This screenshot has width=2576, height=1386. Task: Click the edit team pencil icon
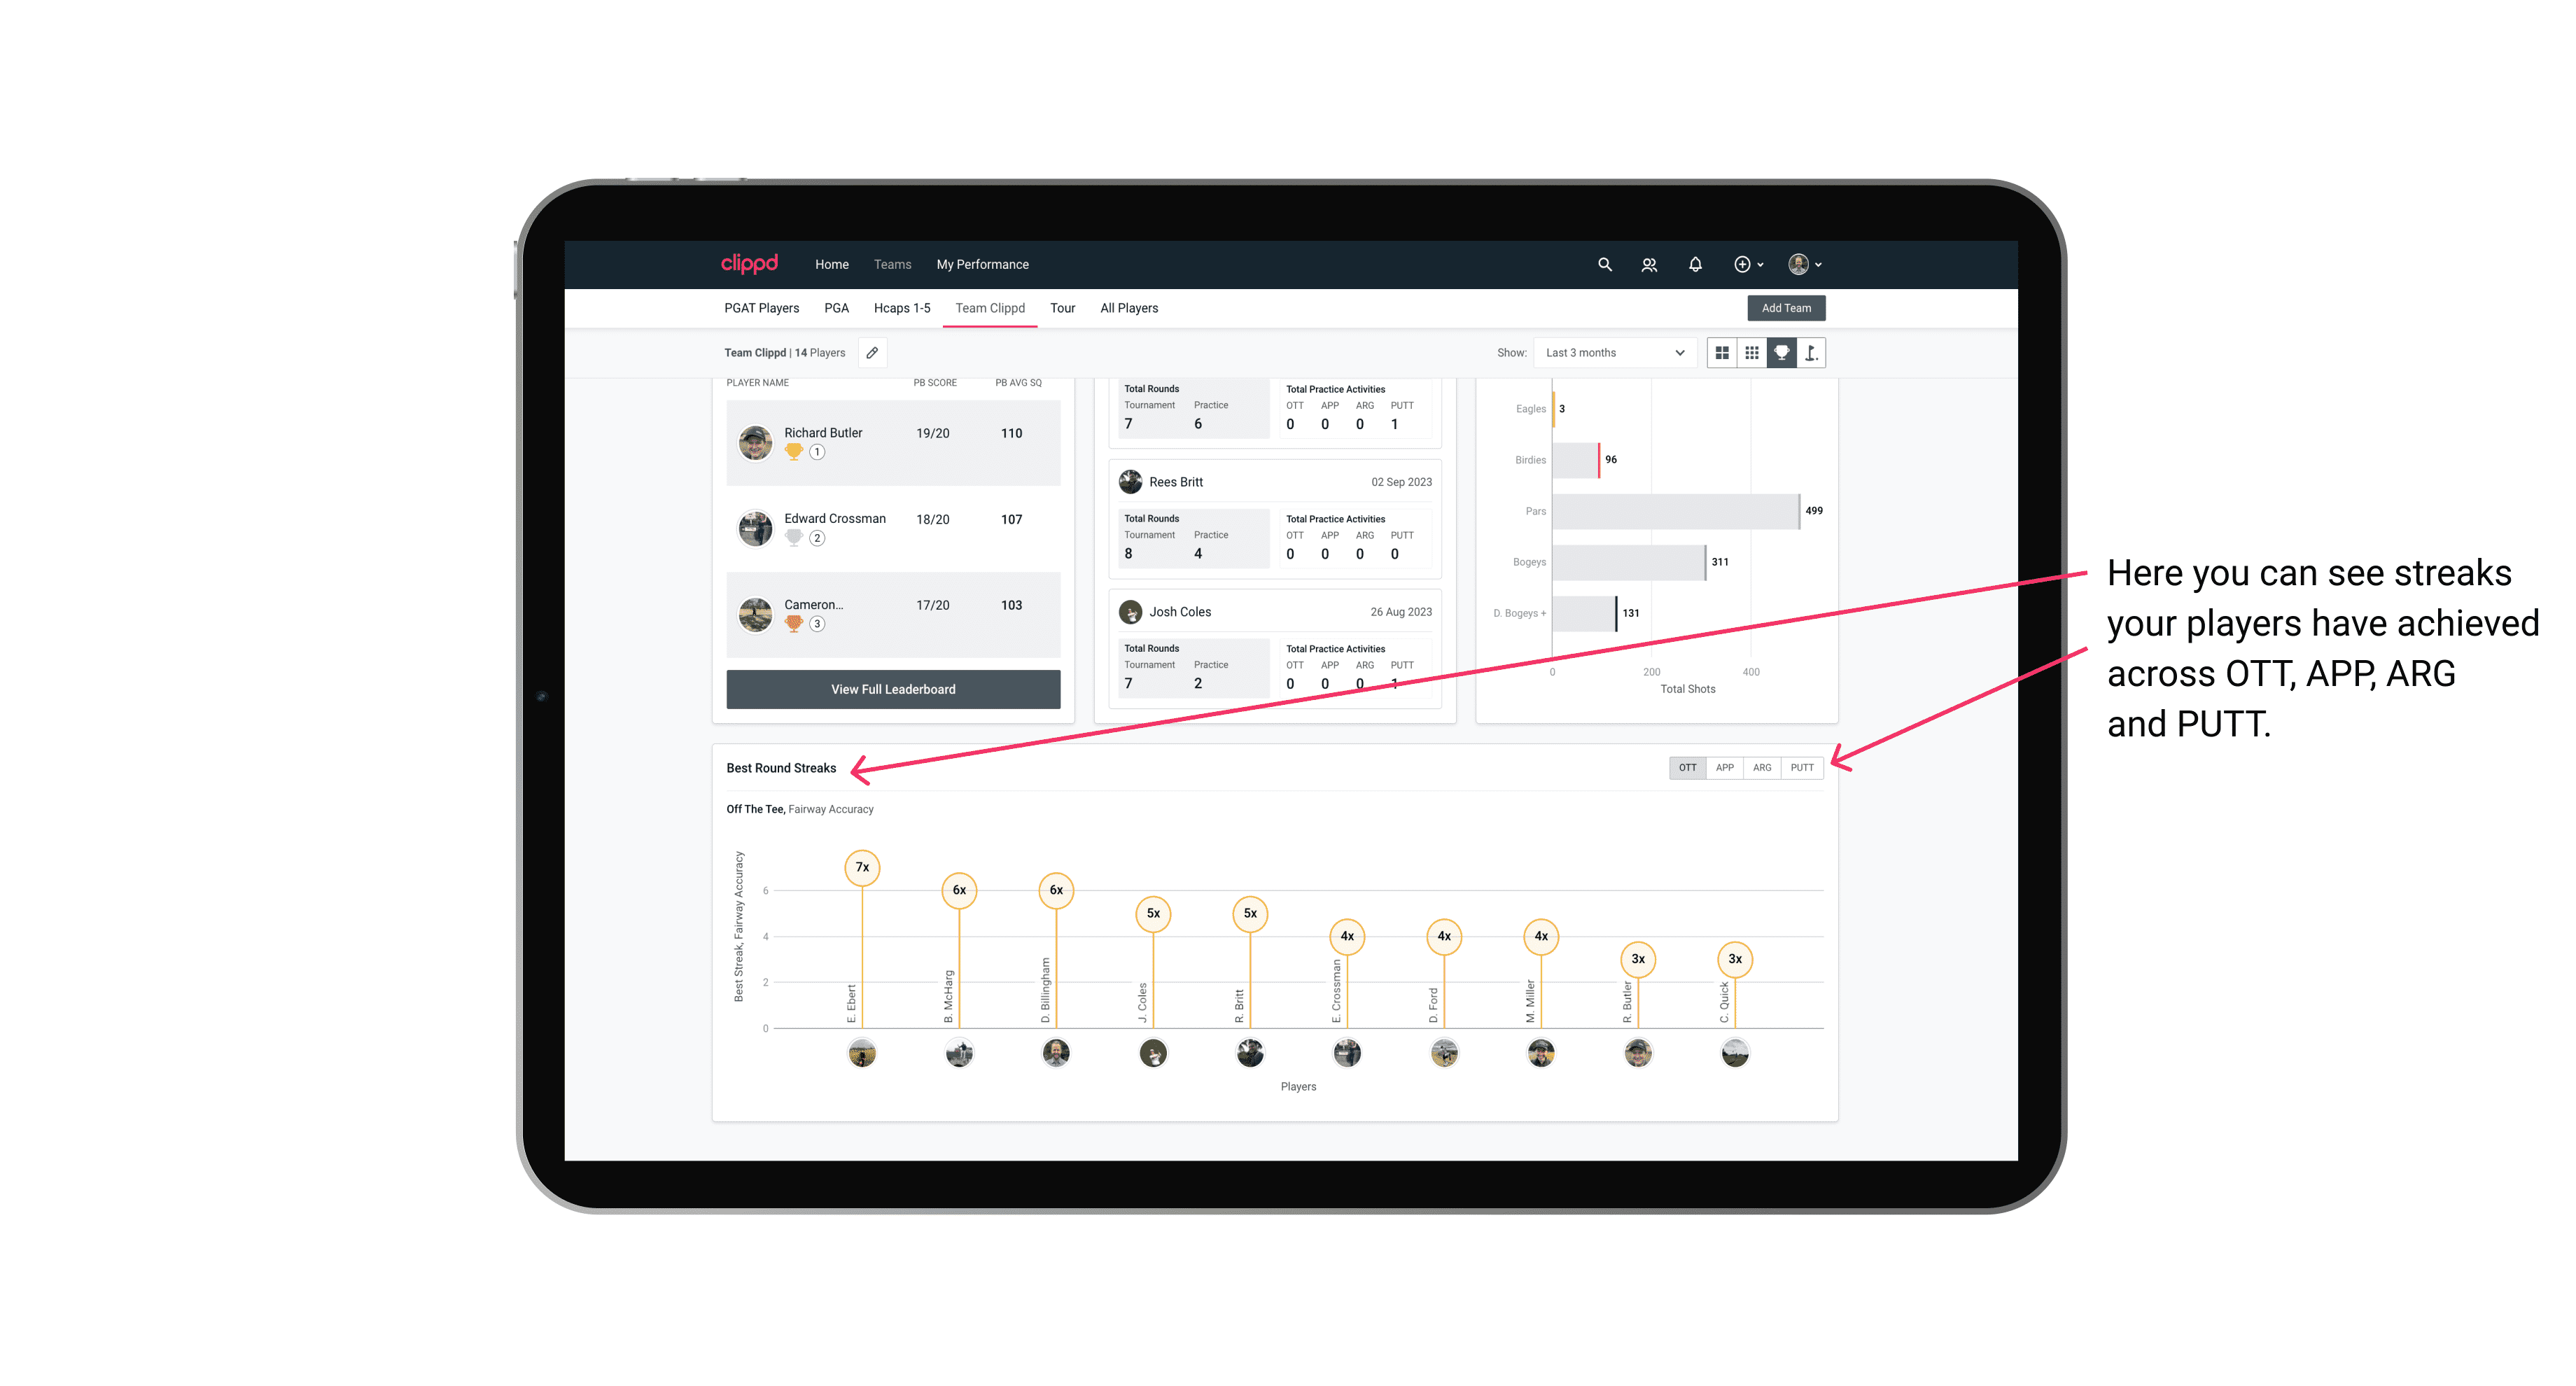pos(871,353)
